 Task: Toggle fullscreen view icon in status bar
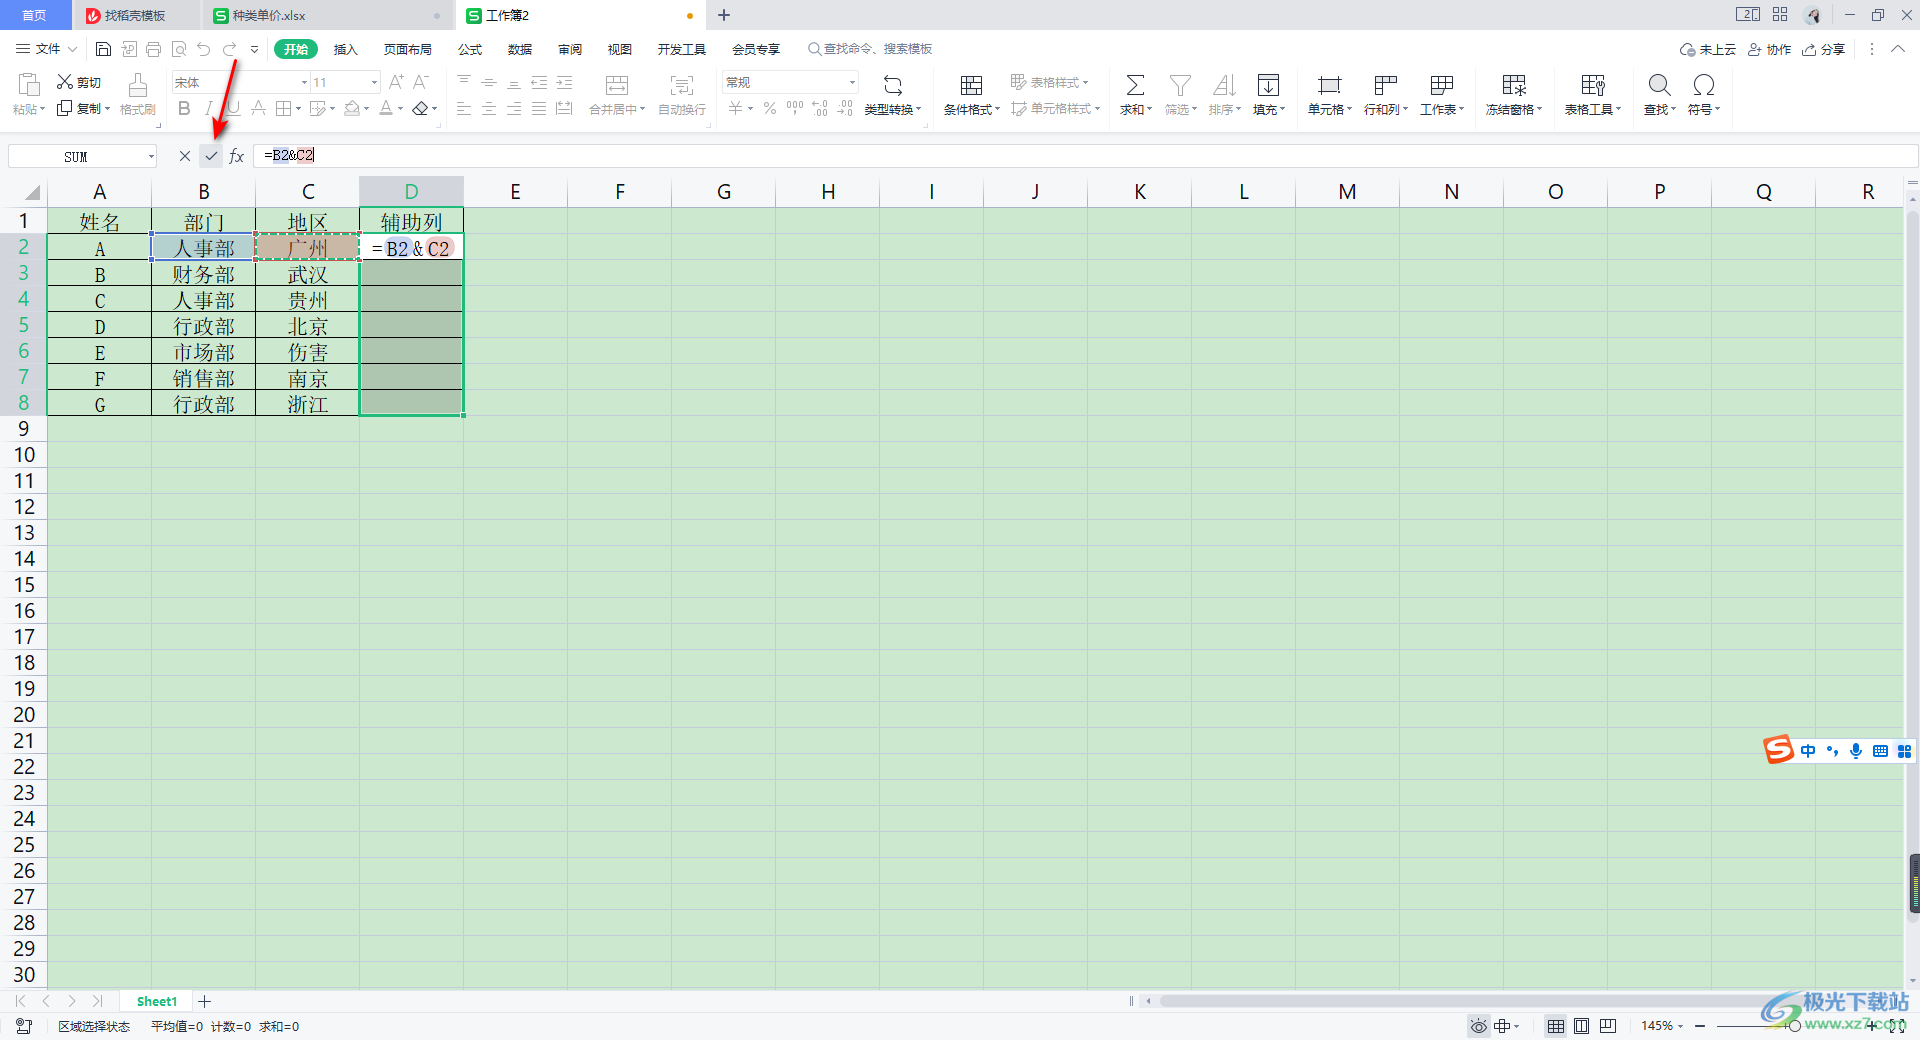click(x=1897, y=1026)
